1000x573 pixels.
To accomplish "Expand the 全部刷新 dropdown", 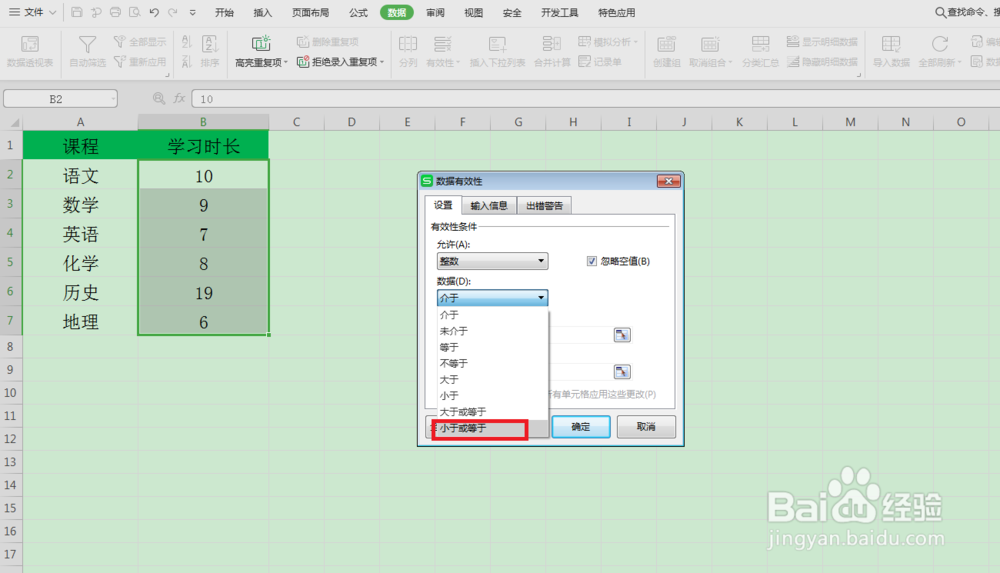I will click(959, 63).
